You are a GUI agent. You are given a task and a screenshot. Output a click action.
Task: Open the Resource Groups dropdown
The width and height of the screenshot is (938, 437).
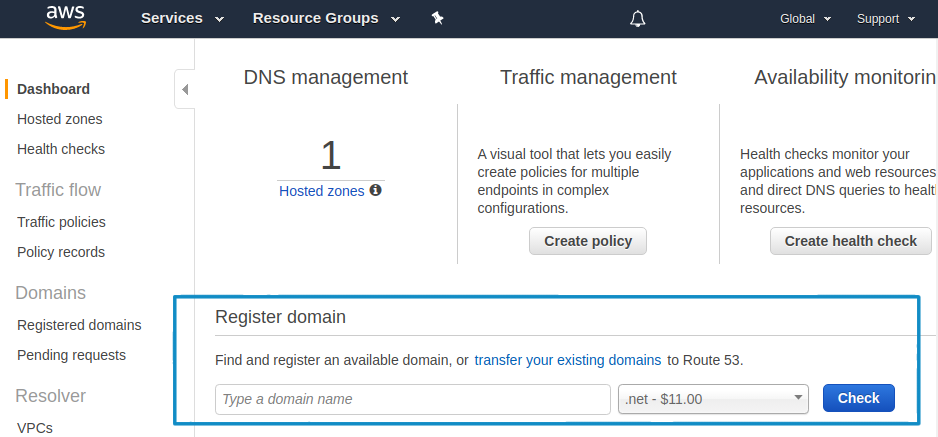326,19
